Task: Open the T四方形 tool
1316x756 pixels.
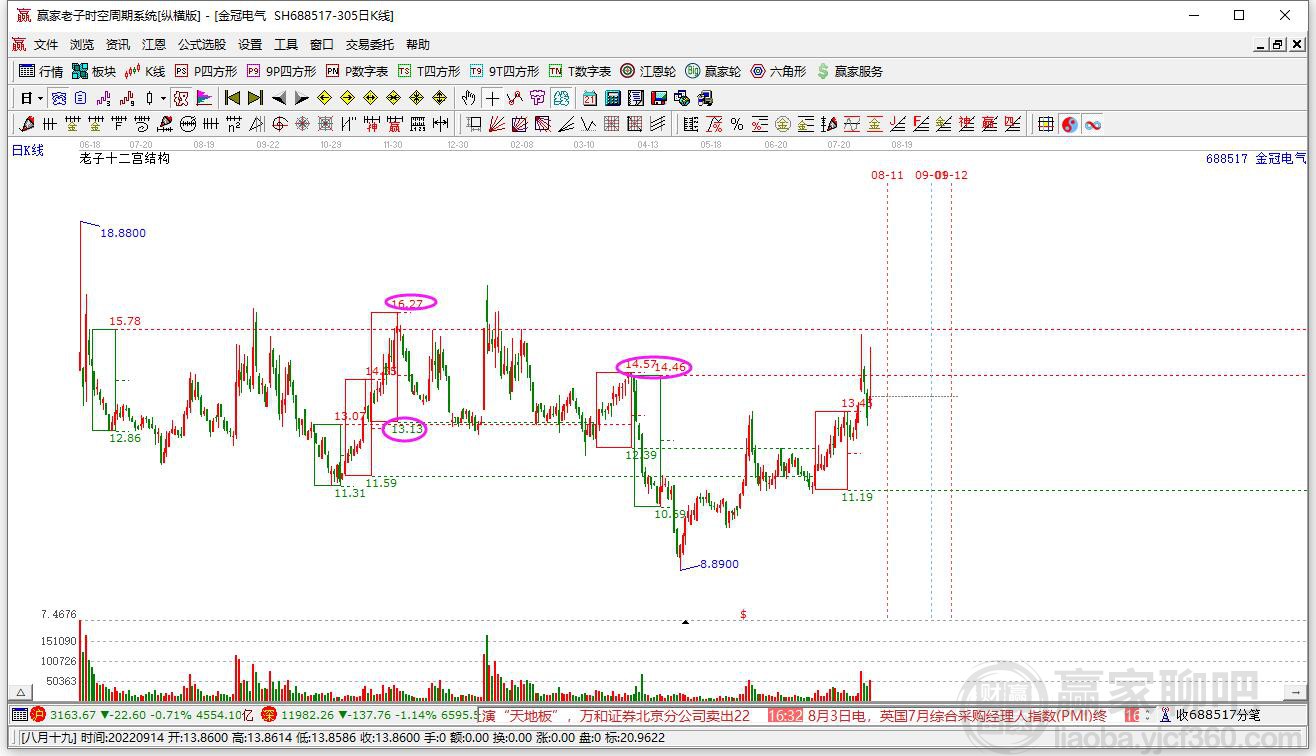Action: pos(429,71)
